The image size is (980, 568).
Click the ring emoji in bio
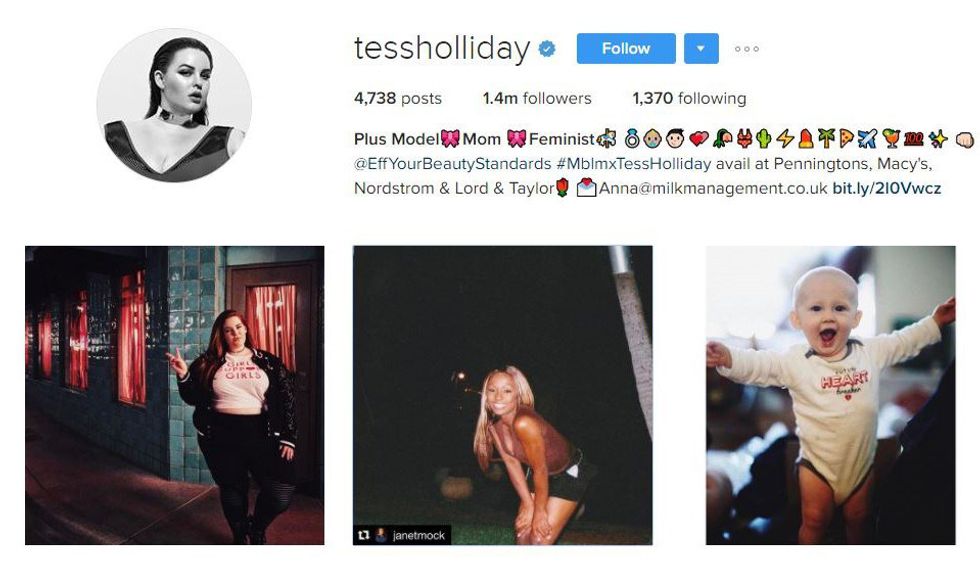[632, 139]
